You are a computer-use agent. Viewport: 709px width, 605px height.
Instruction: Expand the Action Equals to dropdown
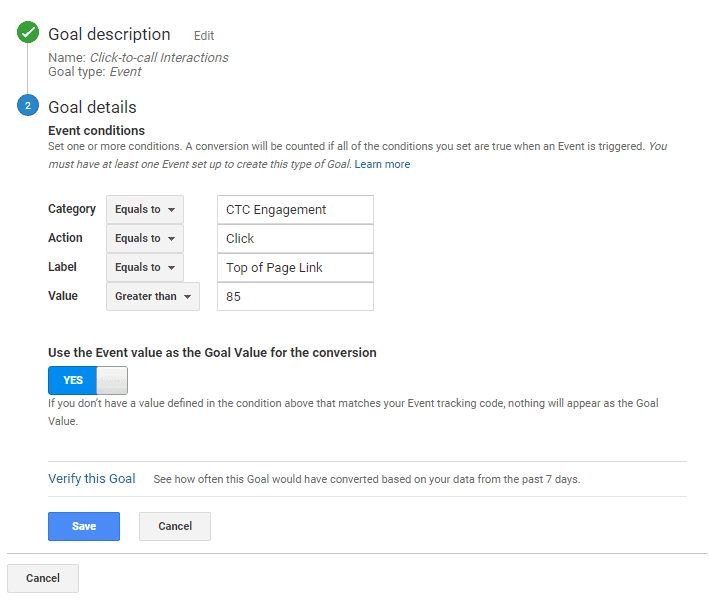tap(145, 238)
